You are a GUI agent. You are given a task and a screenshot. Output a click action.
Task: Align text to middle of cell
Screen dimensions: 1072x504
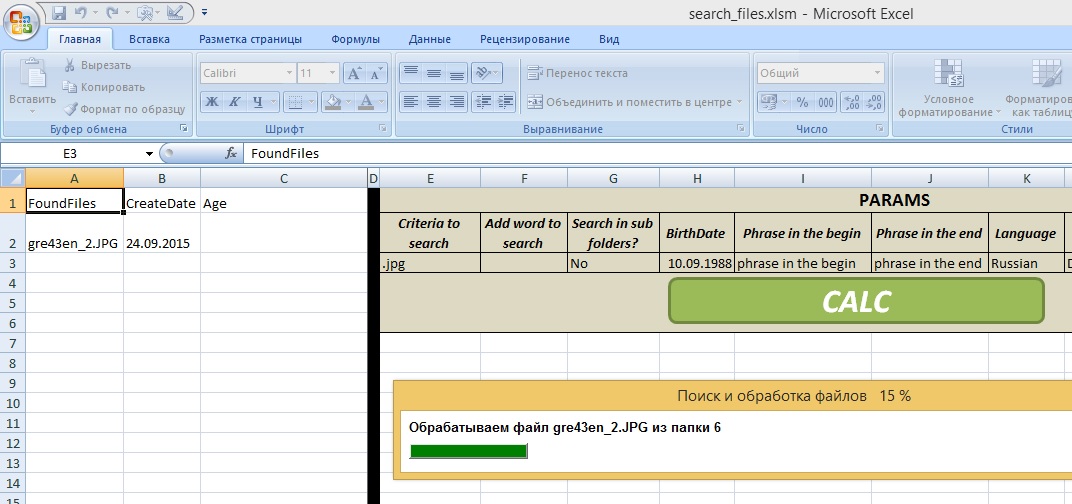[x=433, y=72]
